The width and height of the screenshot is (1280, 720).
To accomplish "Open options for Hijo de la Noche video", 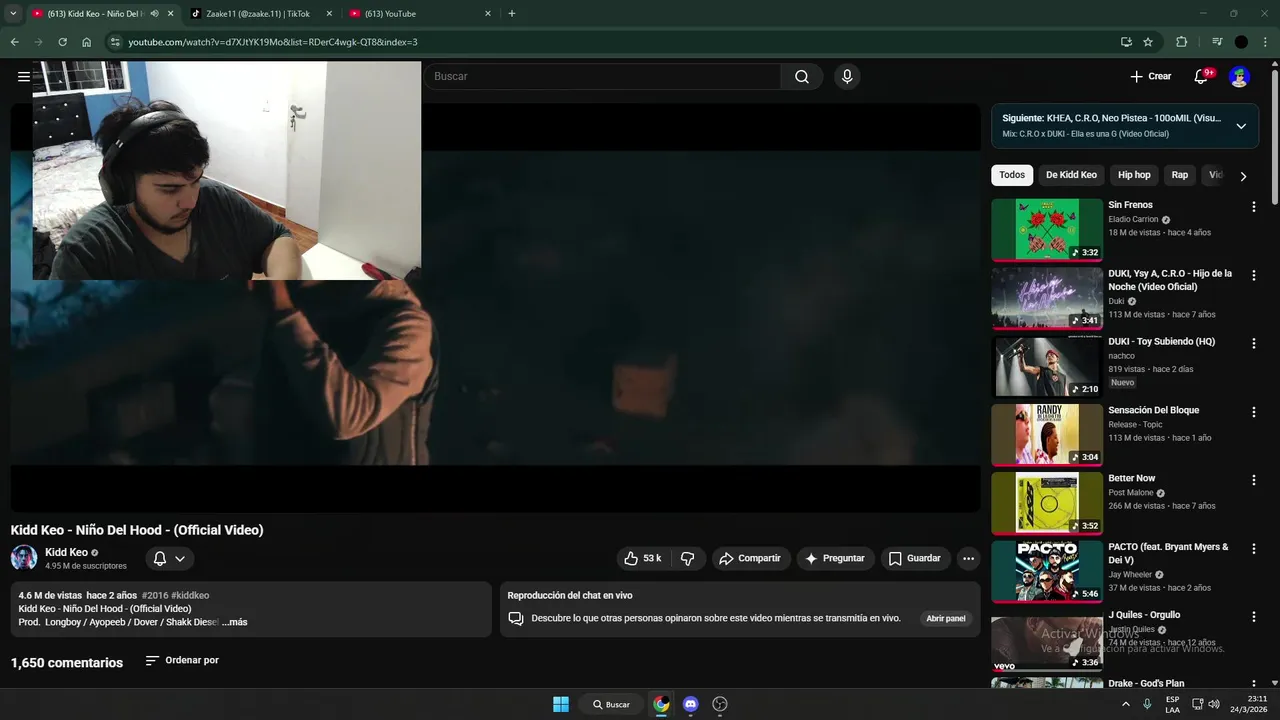I will click(1254, 274).
